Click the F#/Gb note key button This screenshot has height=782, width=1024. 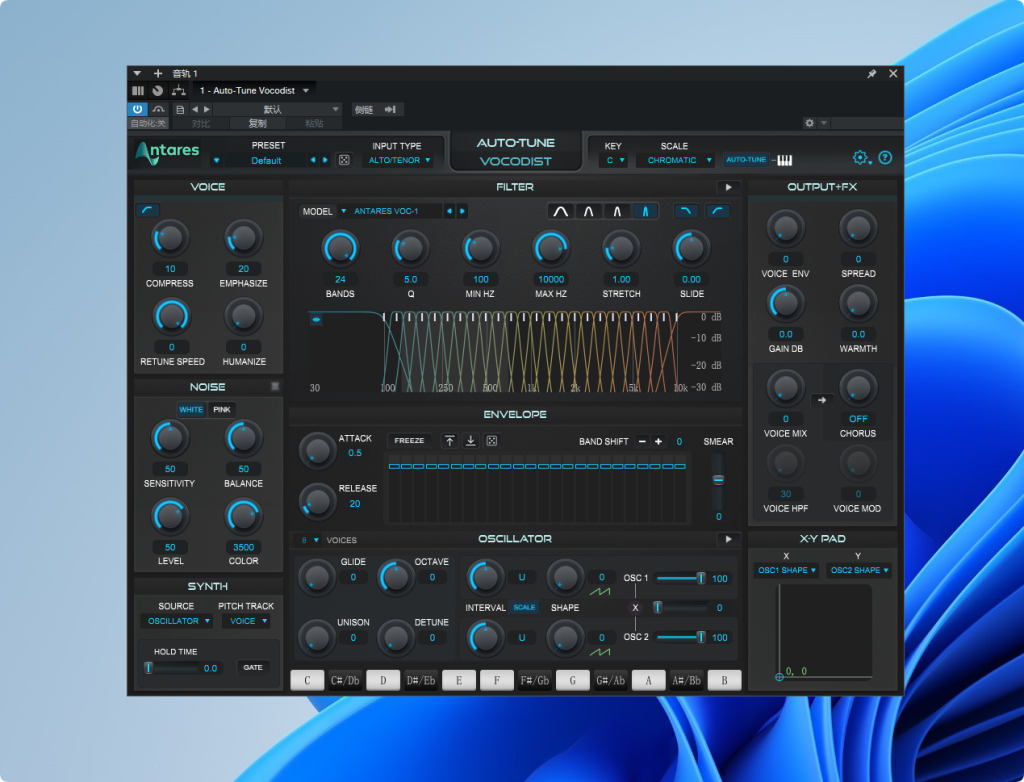tap(534, 680)
